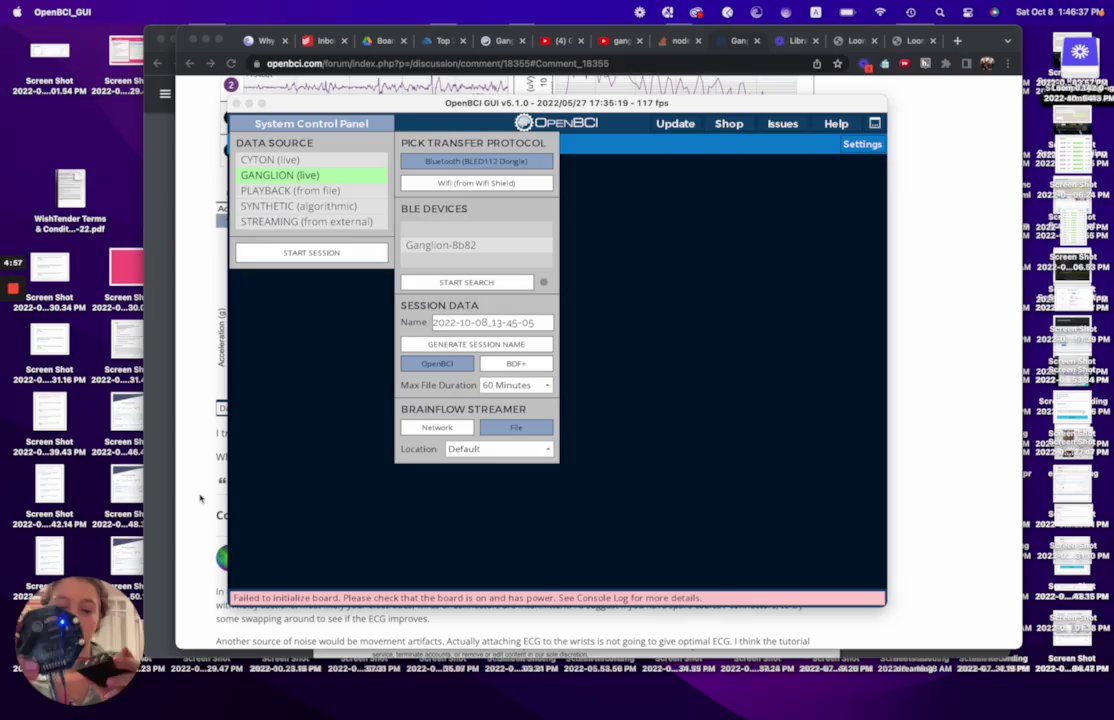Open the Chrome extensions puzzle icon
The width and height of the screenshot is (1114, 720).
click(946, 63)
